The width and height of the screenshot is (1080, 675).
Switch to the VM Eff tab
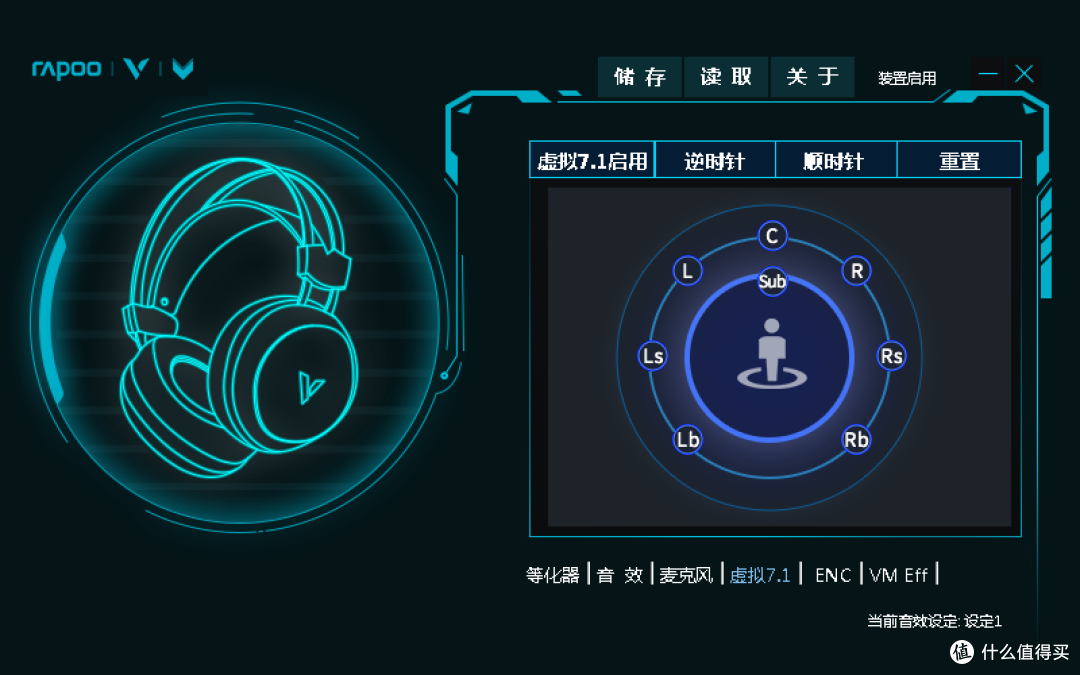pyautogui.click(x=898, y=574)
